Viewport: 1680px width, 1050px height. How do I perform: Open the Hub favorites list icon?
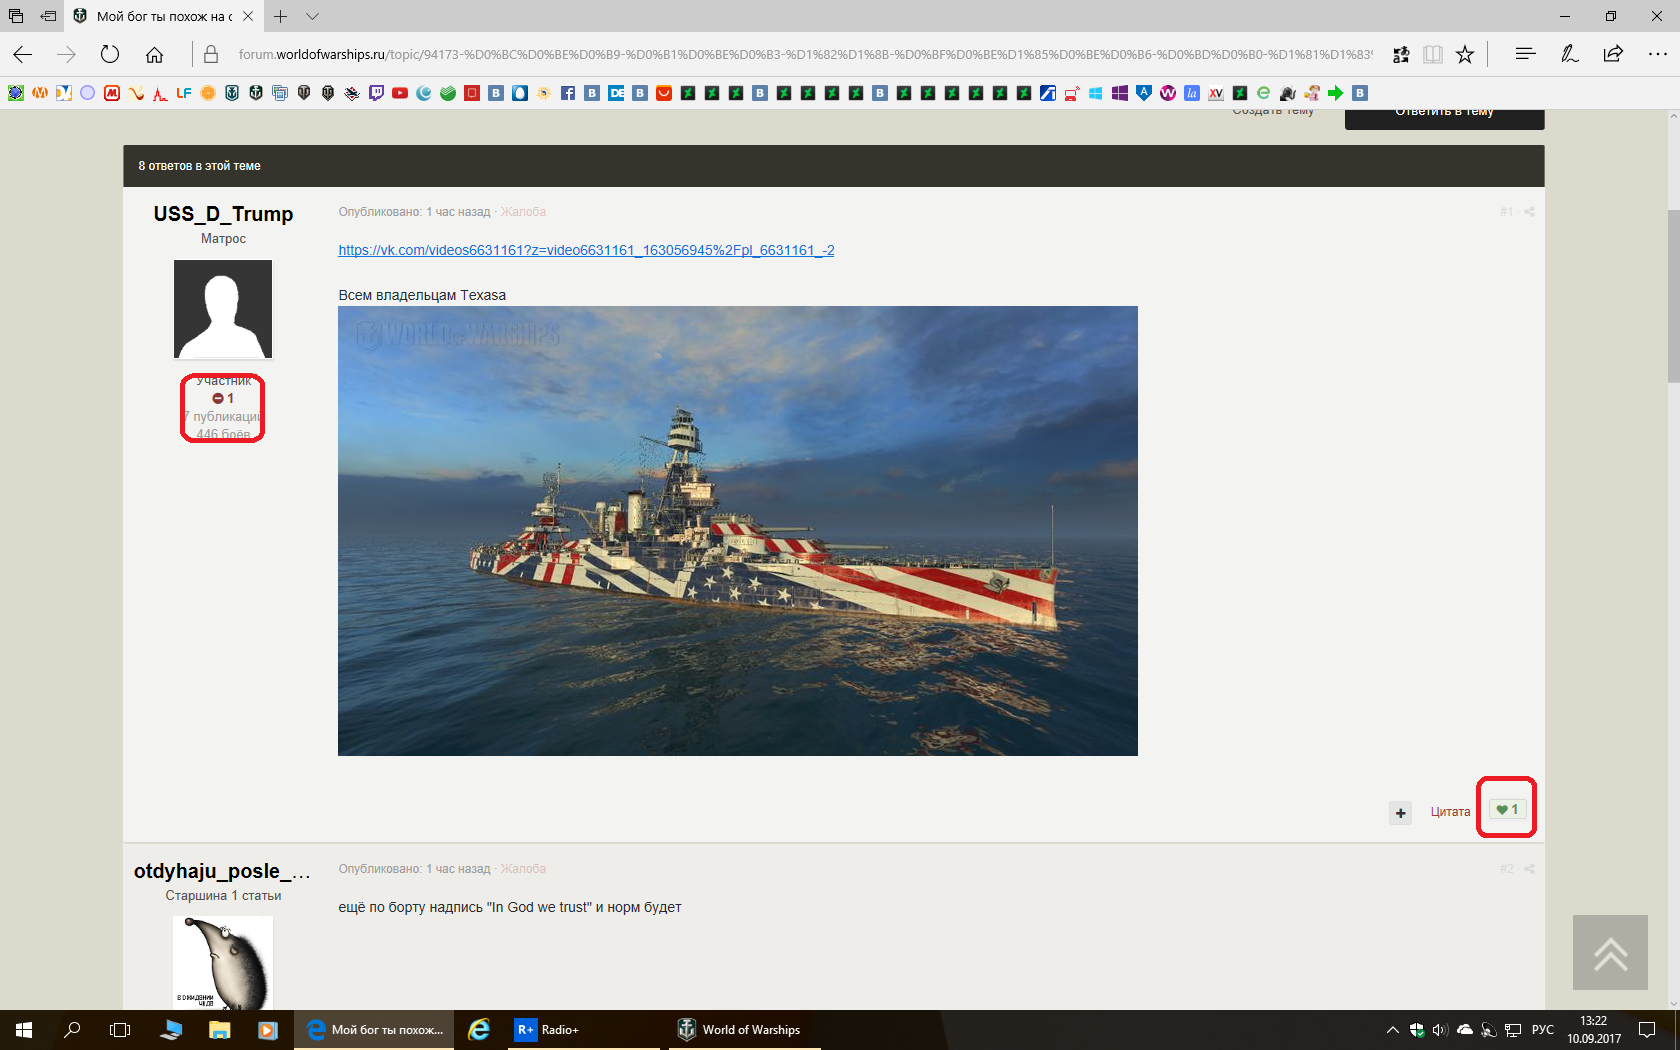pyautogui.click(x=1525, y=54)
